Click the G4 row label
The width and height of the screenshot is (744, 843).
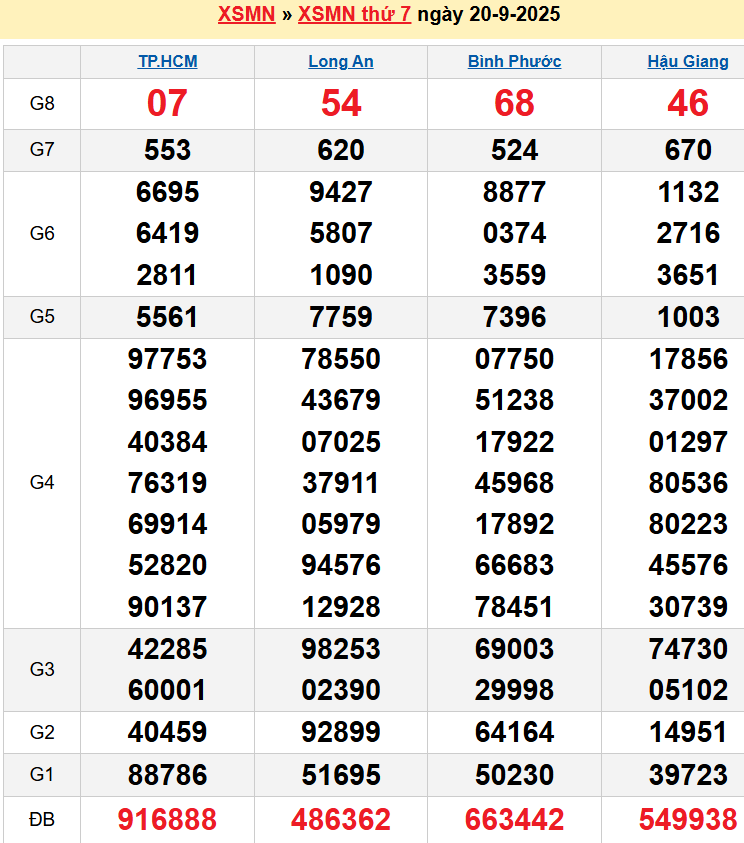tap(42, 483)
